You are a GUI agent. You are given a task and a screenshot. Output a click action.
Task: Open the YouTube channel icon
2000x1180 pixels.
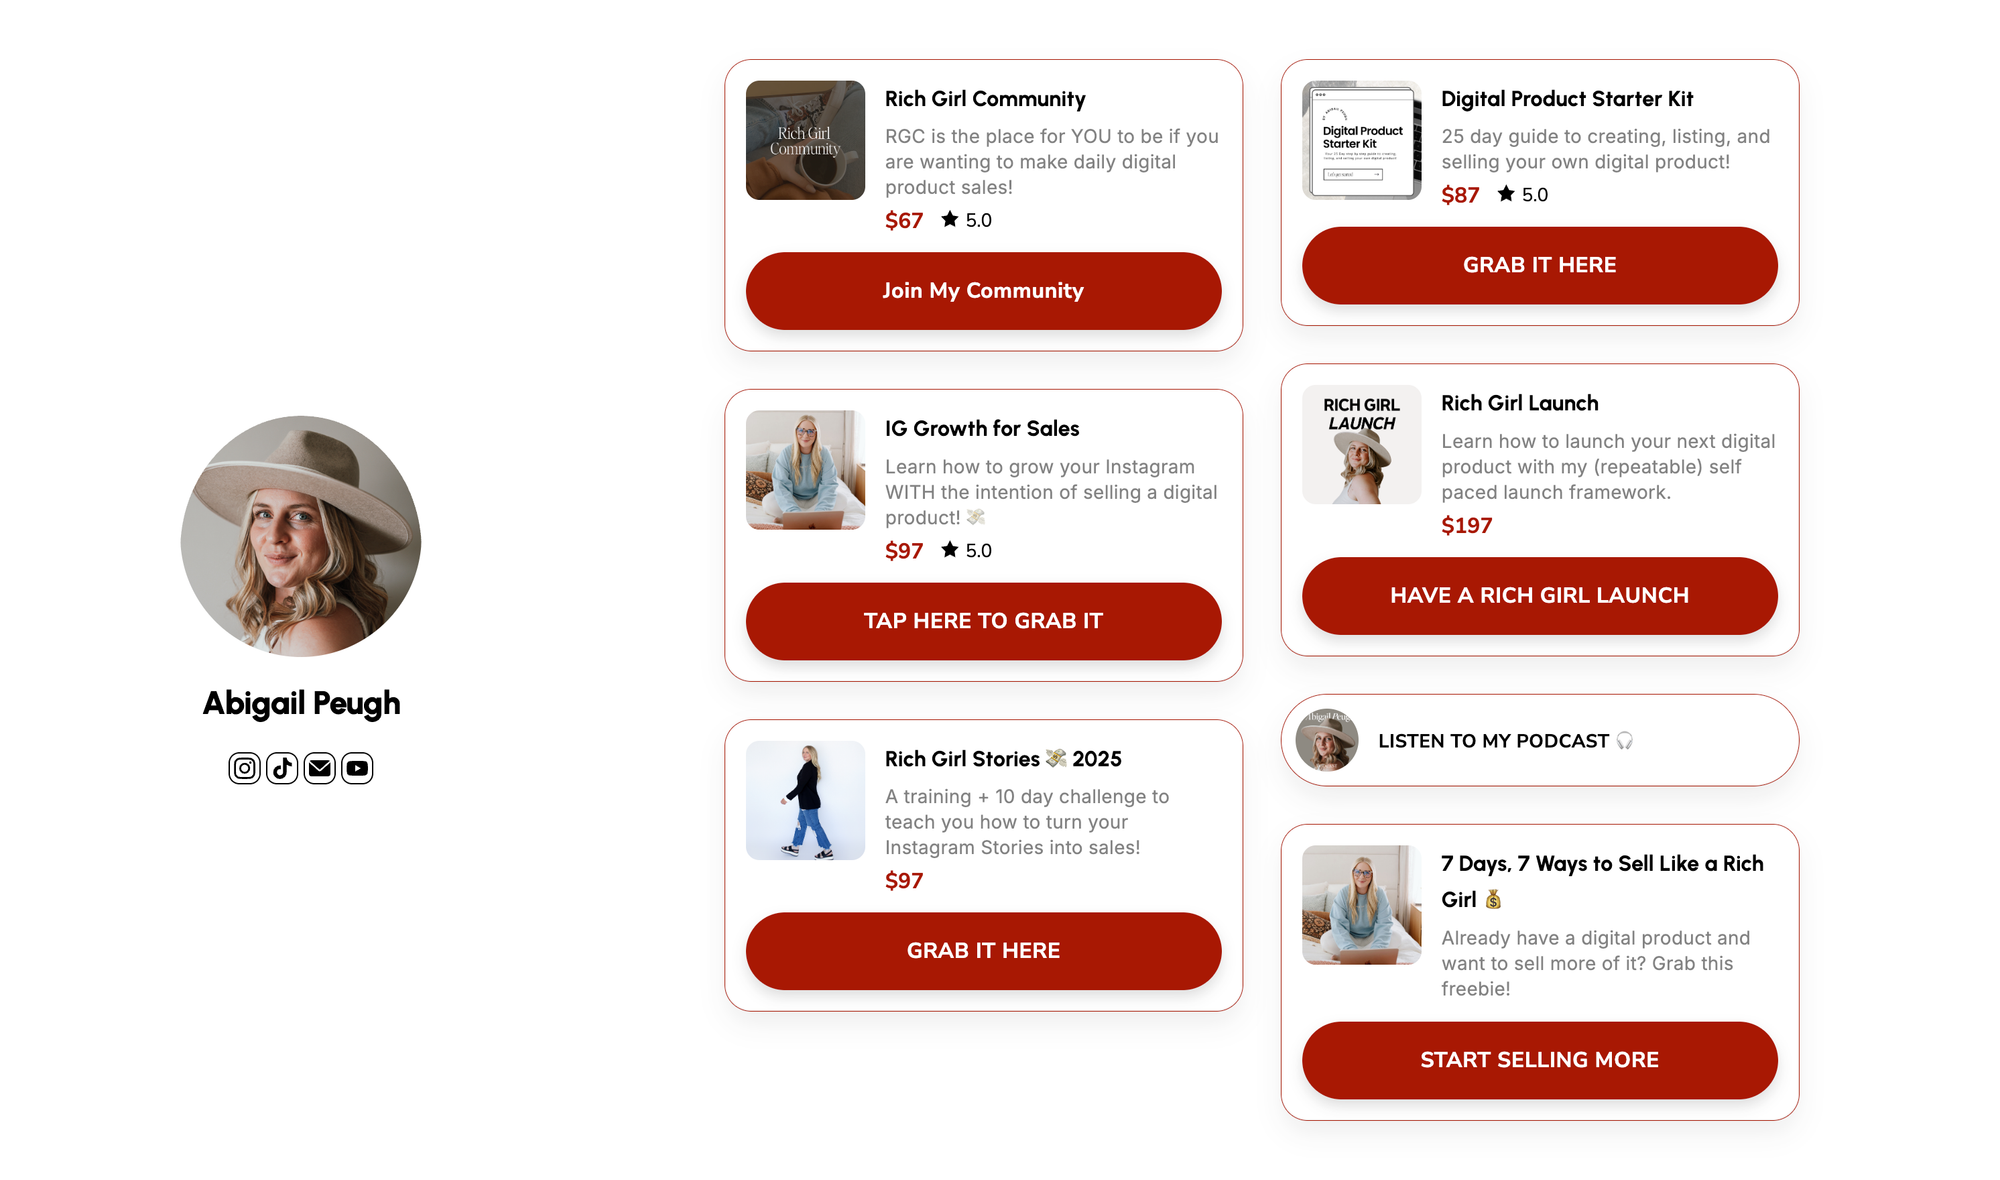point(357,768)
